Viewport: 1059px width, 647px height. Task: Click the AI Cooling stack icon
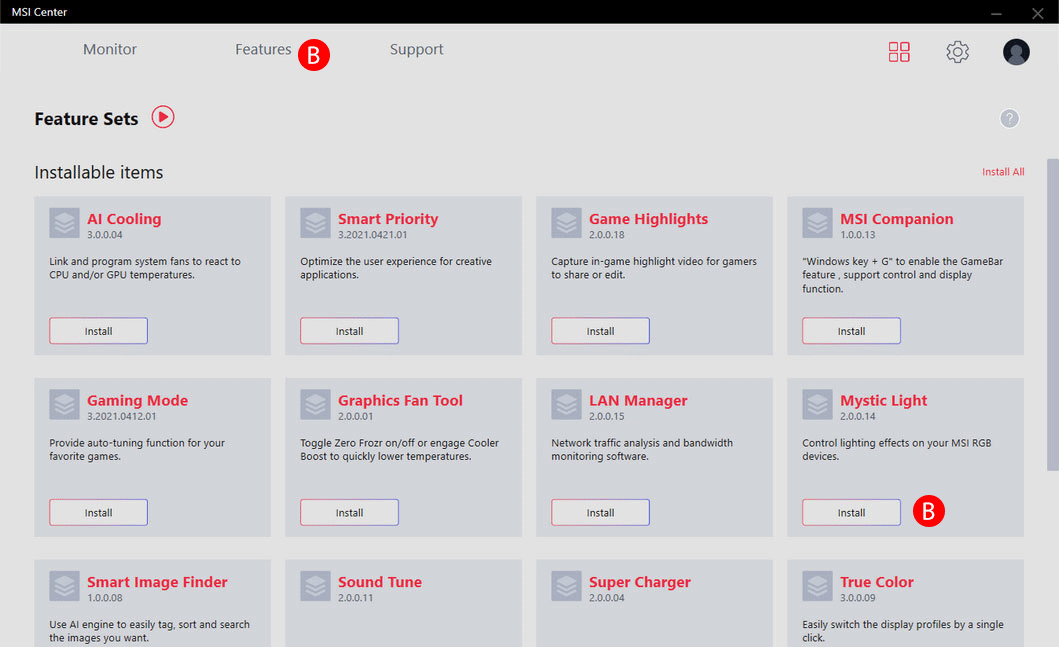(64, 223)
